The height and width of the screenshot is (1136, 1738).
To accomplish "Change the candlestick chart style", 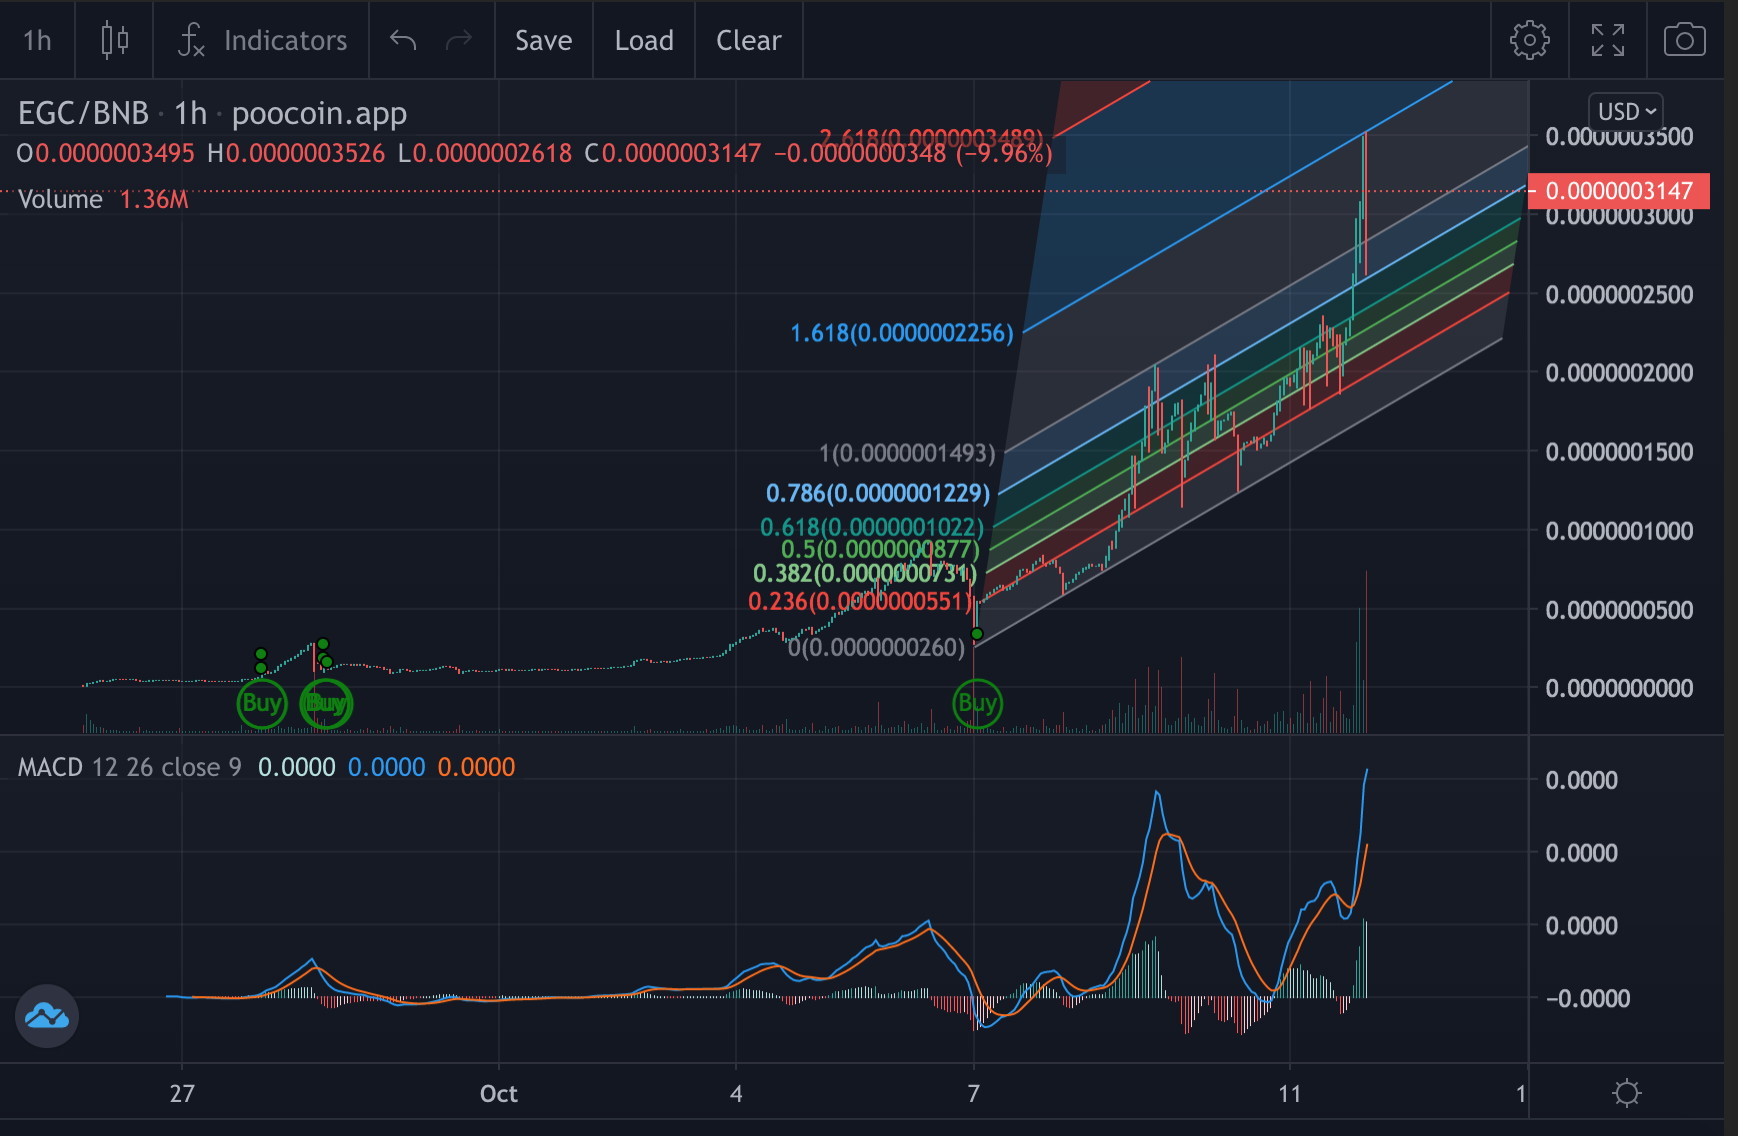I will tap(115, 40).
